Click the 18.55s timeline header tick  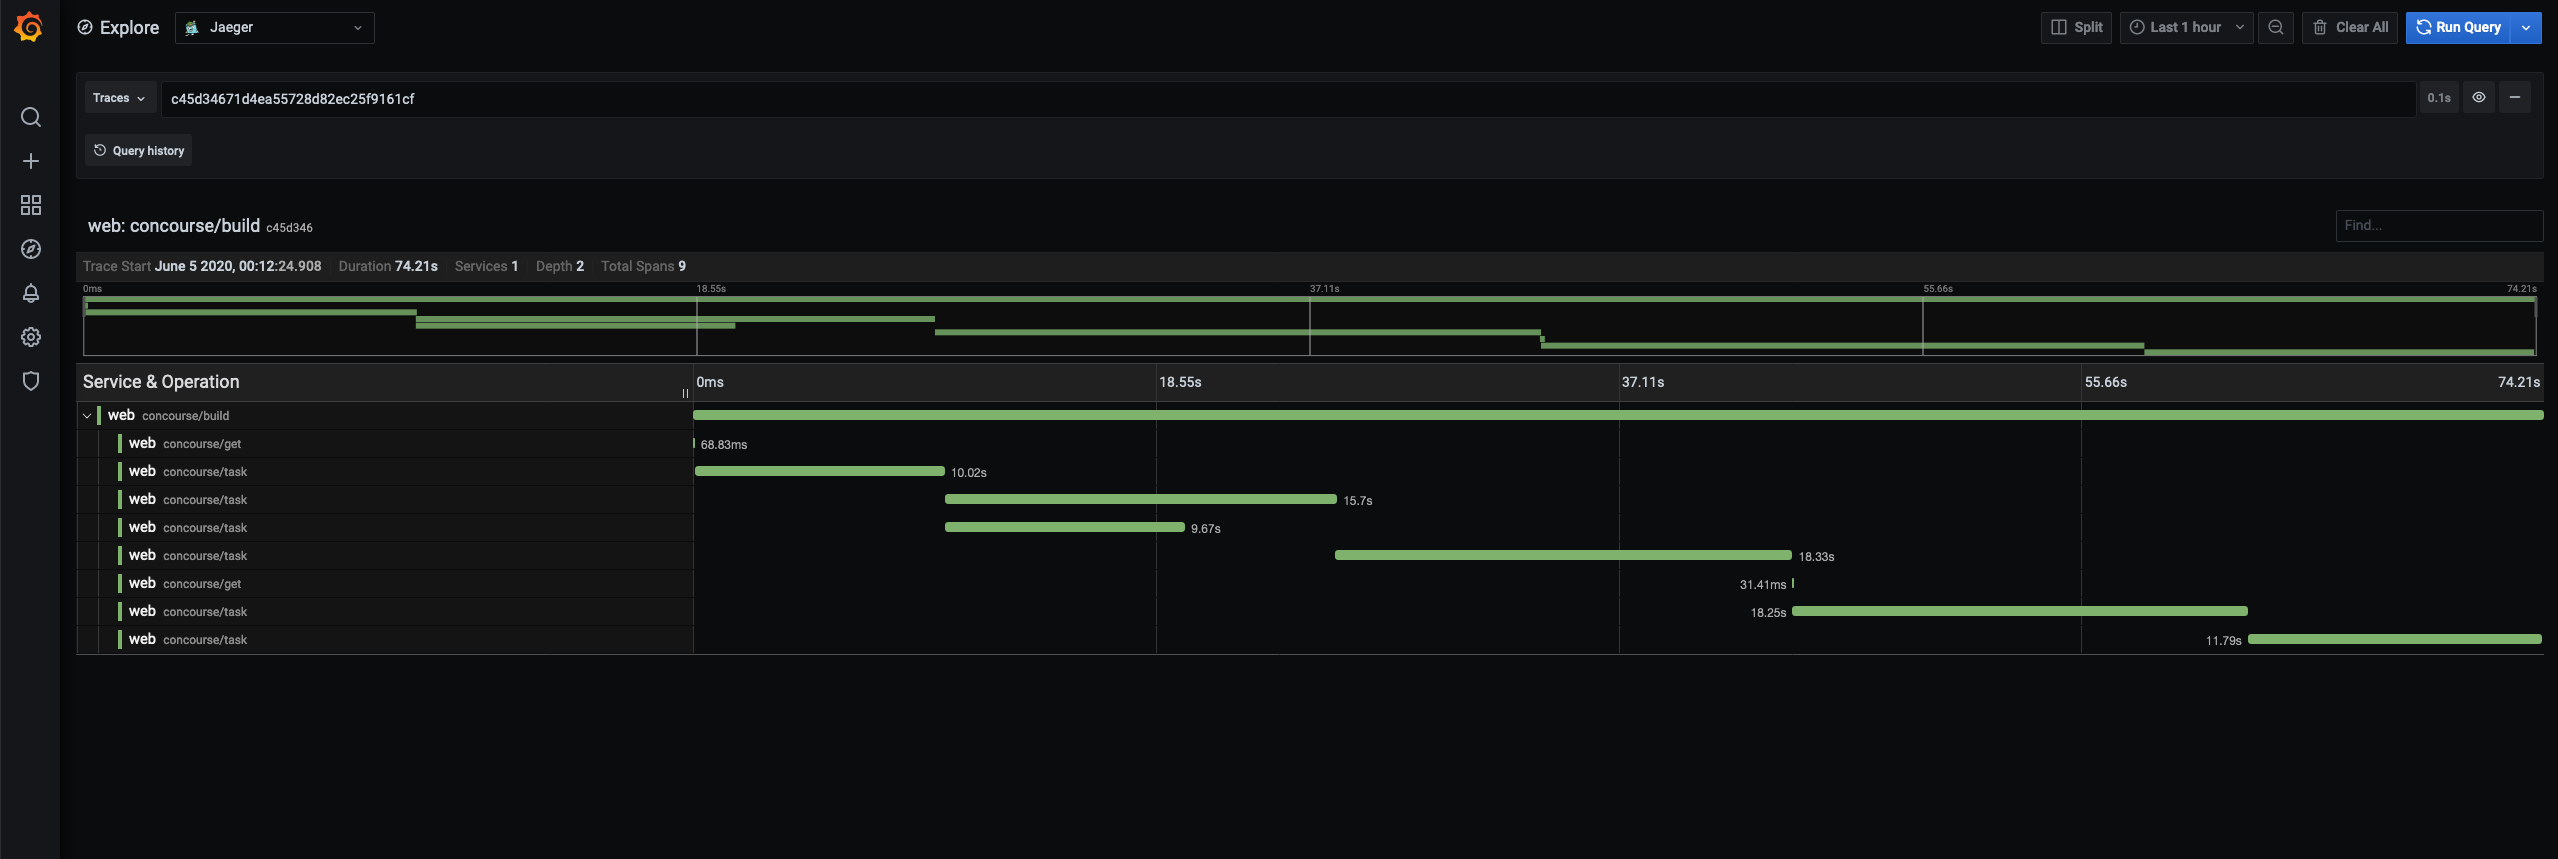tap(1180, 382)
